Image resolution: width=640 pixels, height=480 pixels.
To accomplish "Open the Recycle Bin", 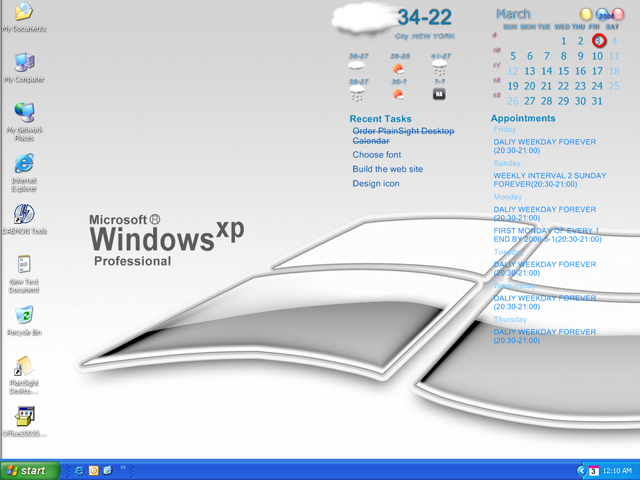I will click(24, 320).
